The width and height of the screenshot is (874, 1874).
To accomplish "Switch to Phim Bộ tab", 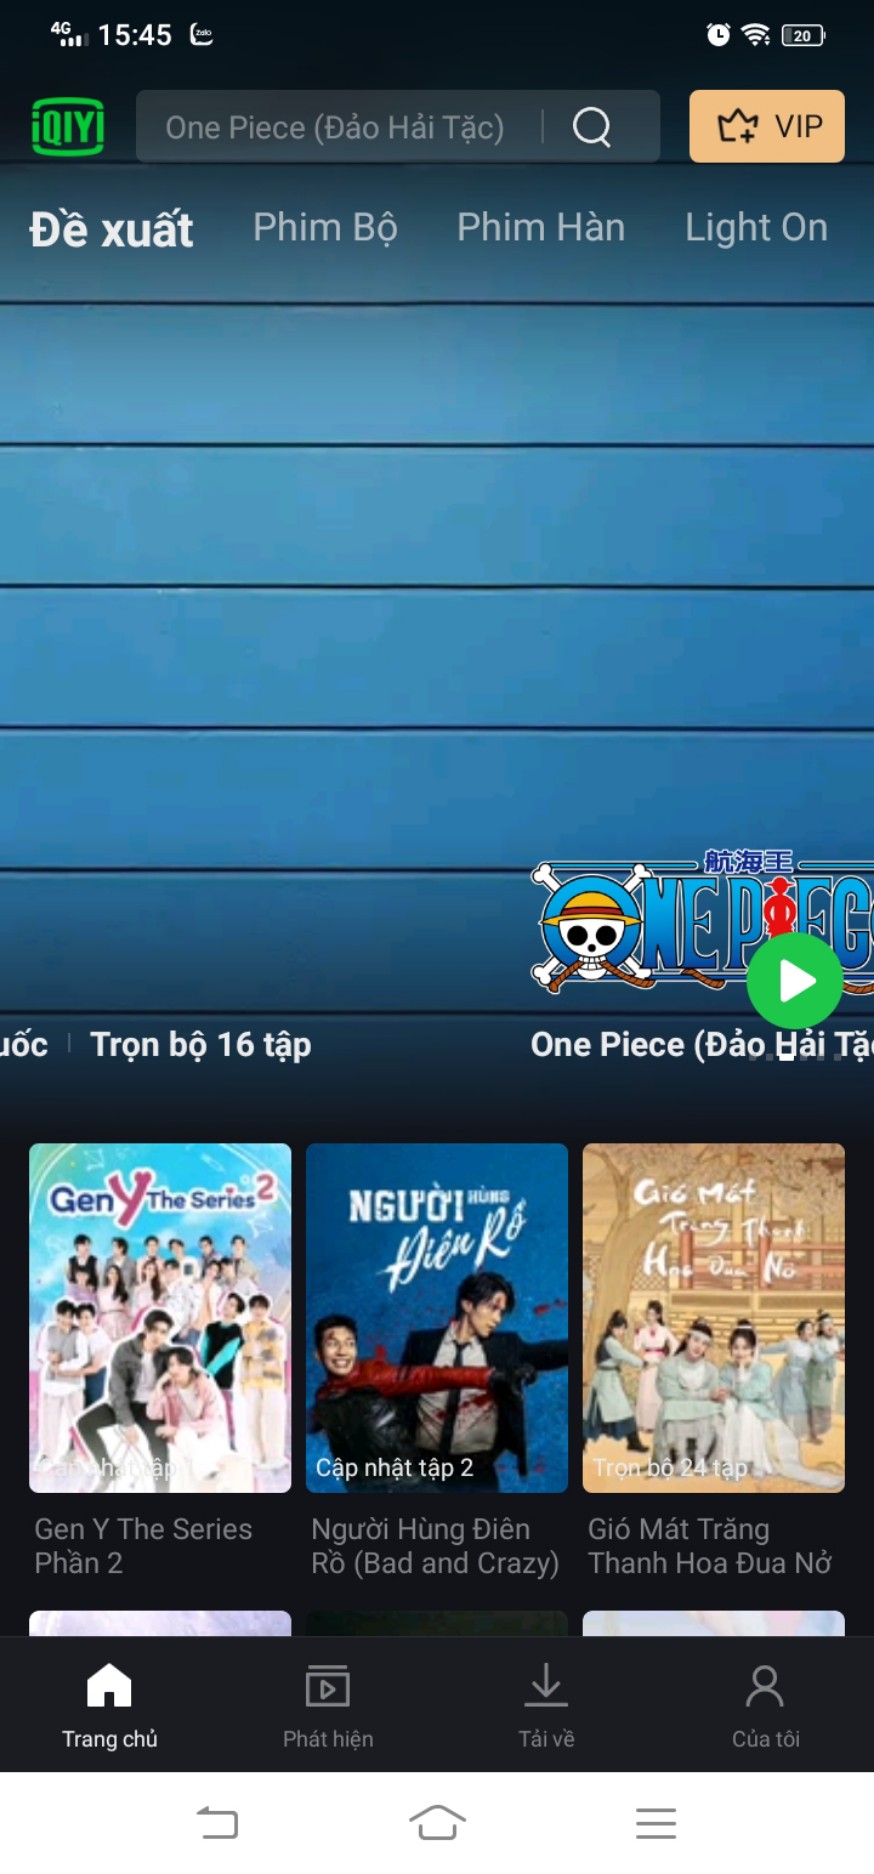I will click(325, 228).
